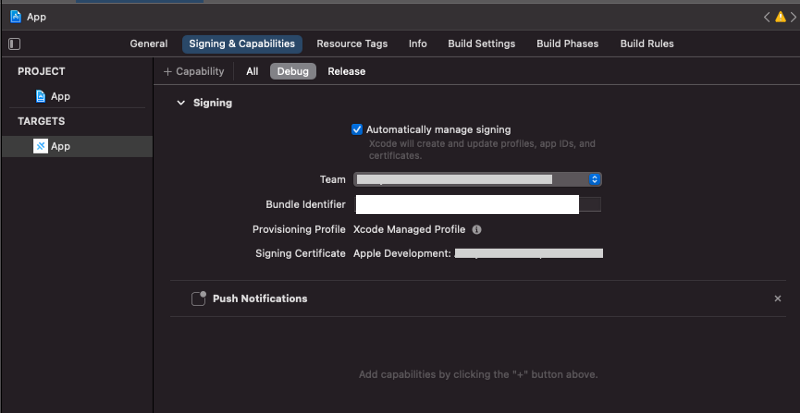Click the Push Notifications capability icon

pyautogui.click(x=198, y=299)
